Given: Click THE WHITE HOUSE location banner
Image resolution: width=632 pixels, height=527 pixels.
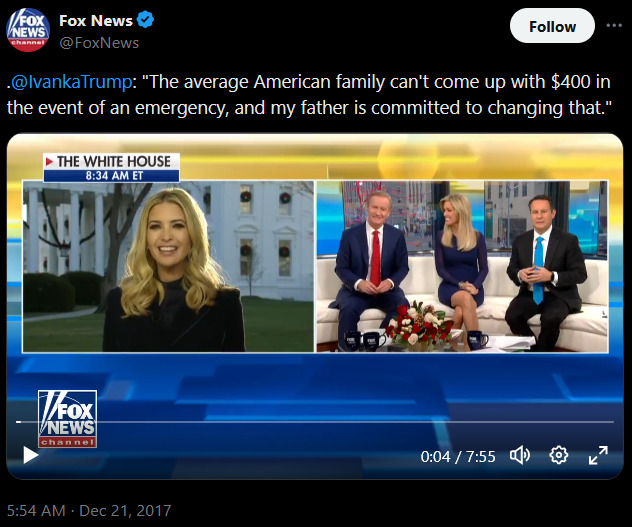Looking at the screenshot, I should click(111, 161).
